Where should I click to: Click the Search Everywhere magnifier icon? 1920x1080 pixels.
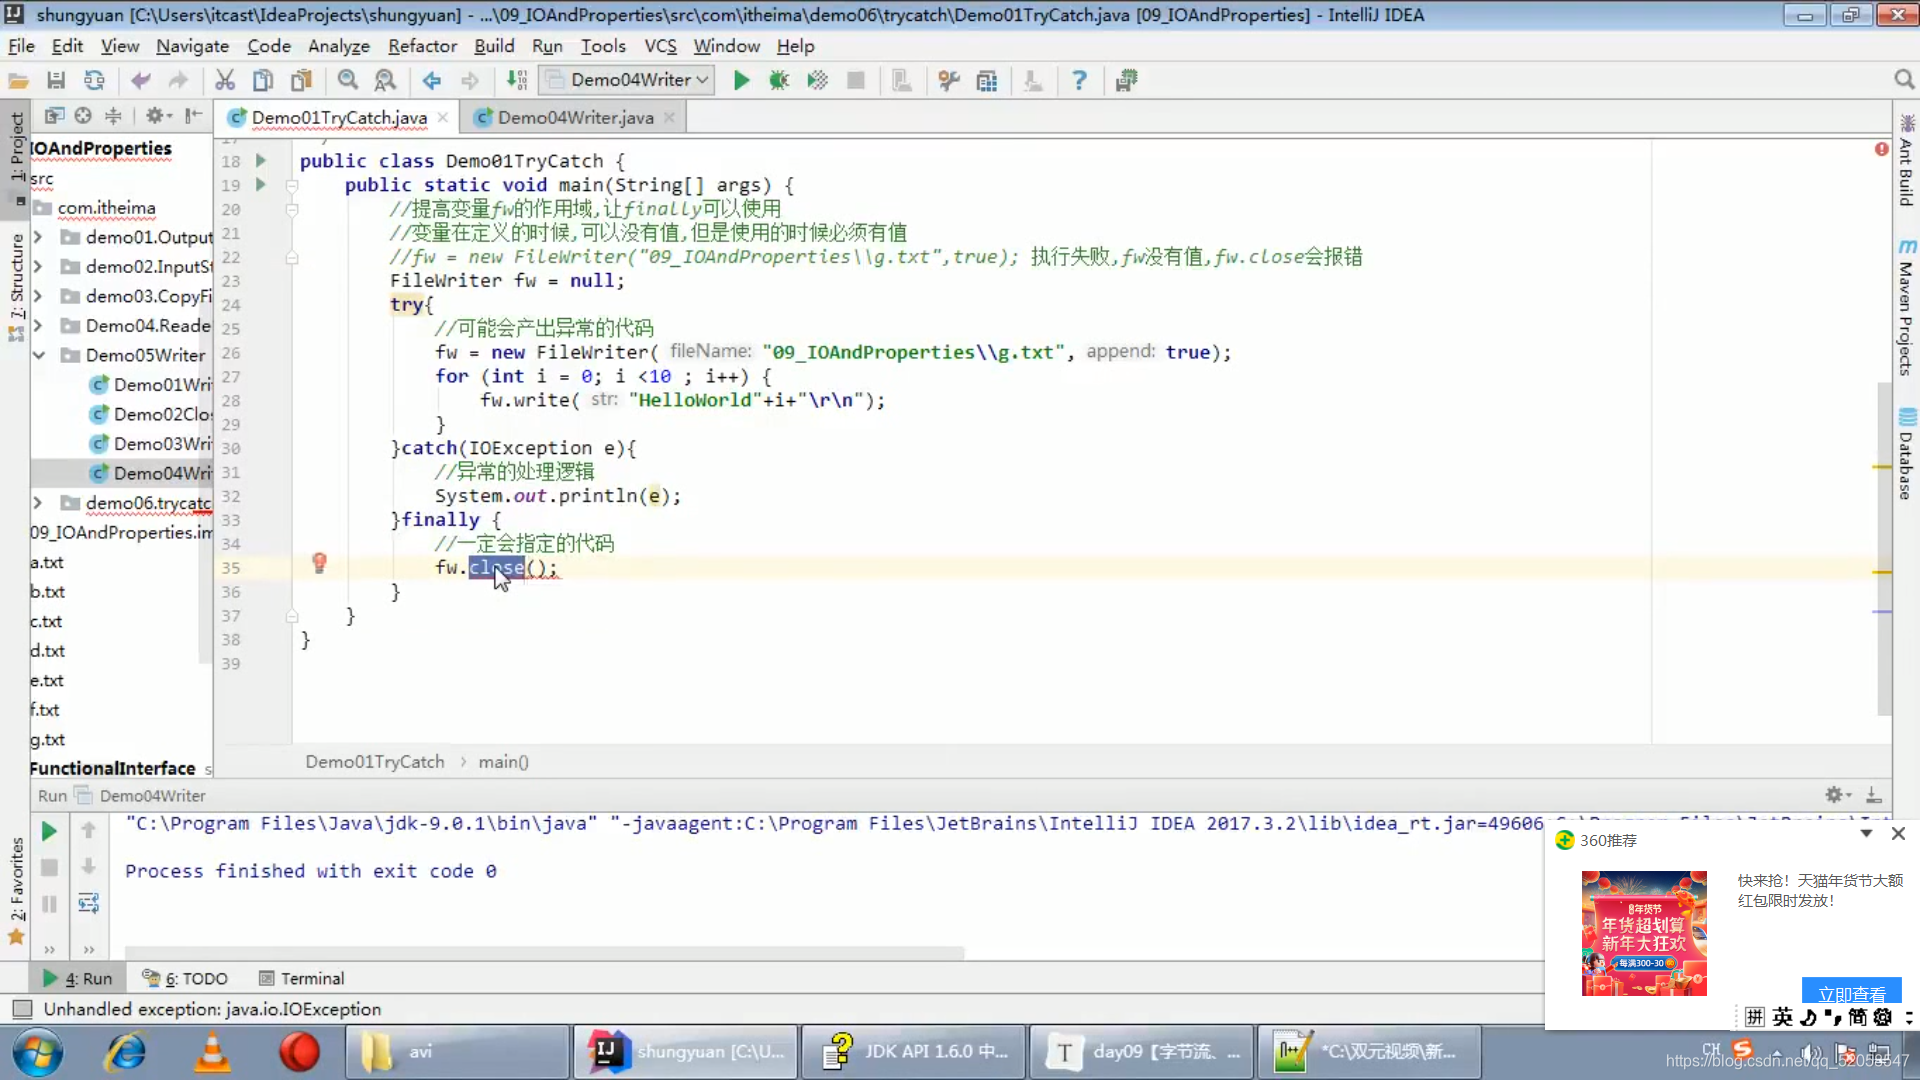pos(1903,80)
